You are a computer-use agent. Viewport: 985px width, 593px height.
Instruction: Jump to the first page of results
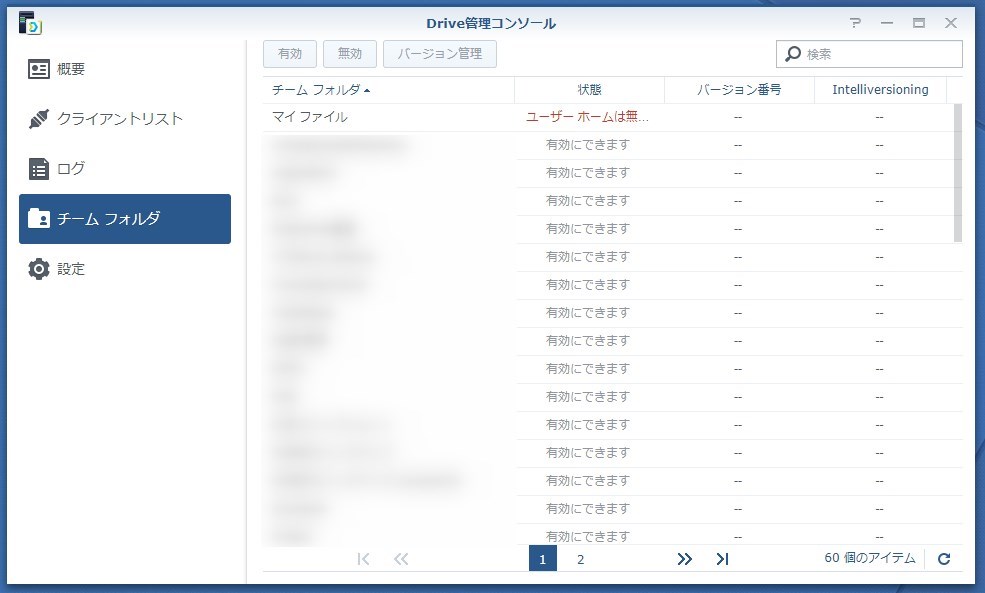(x=363, y=559)
